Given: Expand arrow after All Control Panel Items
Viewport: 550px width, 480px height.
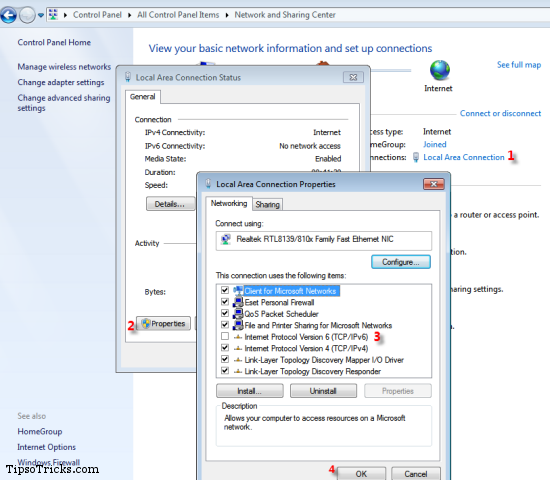Looking at the screenshot, I should (227, 15).
